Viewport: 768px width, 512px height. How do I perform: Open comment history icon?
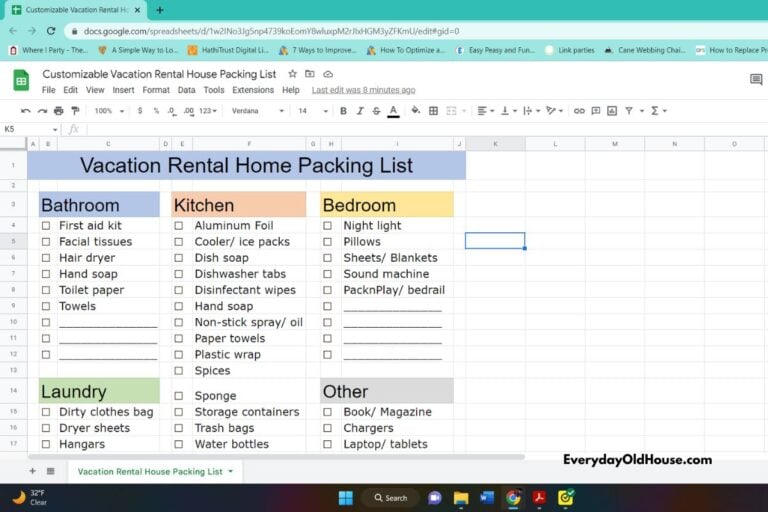(x=756, y=79)
